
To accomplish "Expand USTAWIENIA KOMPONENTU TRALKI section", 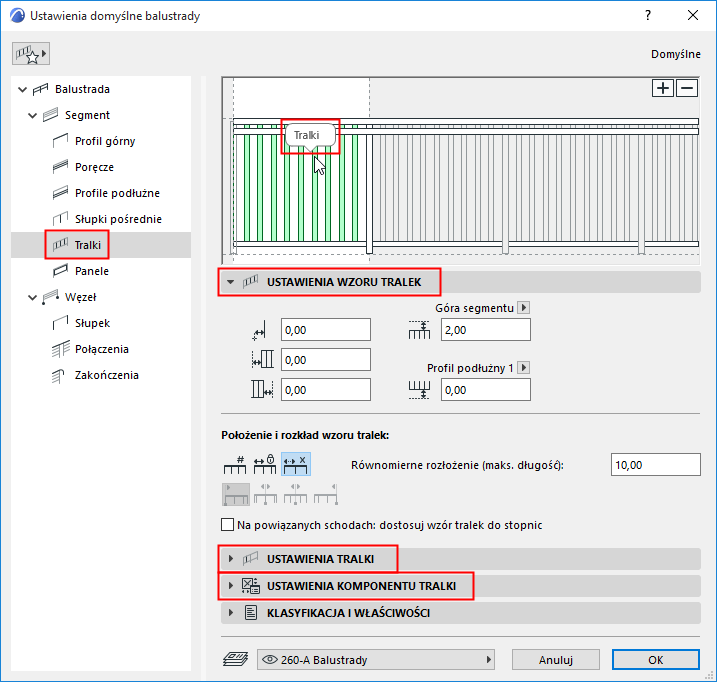I will coord(230,586).
